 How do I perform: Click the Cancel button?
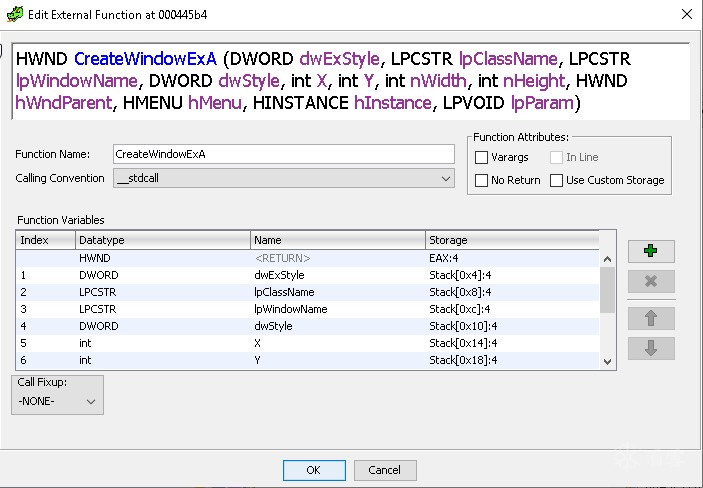[385, 470]
